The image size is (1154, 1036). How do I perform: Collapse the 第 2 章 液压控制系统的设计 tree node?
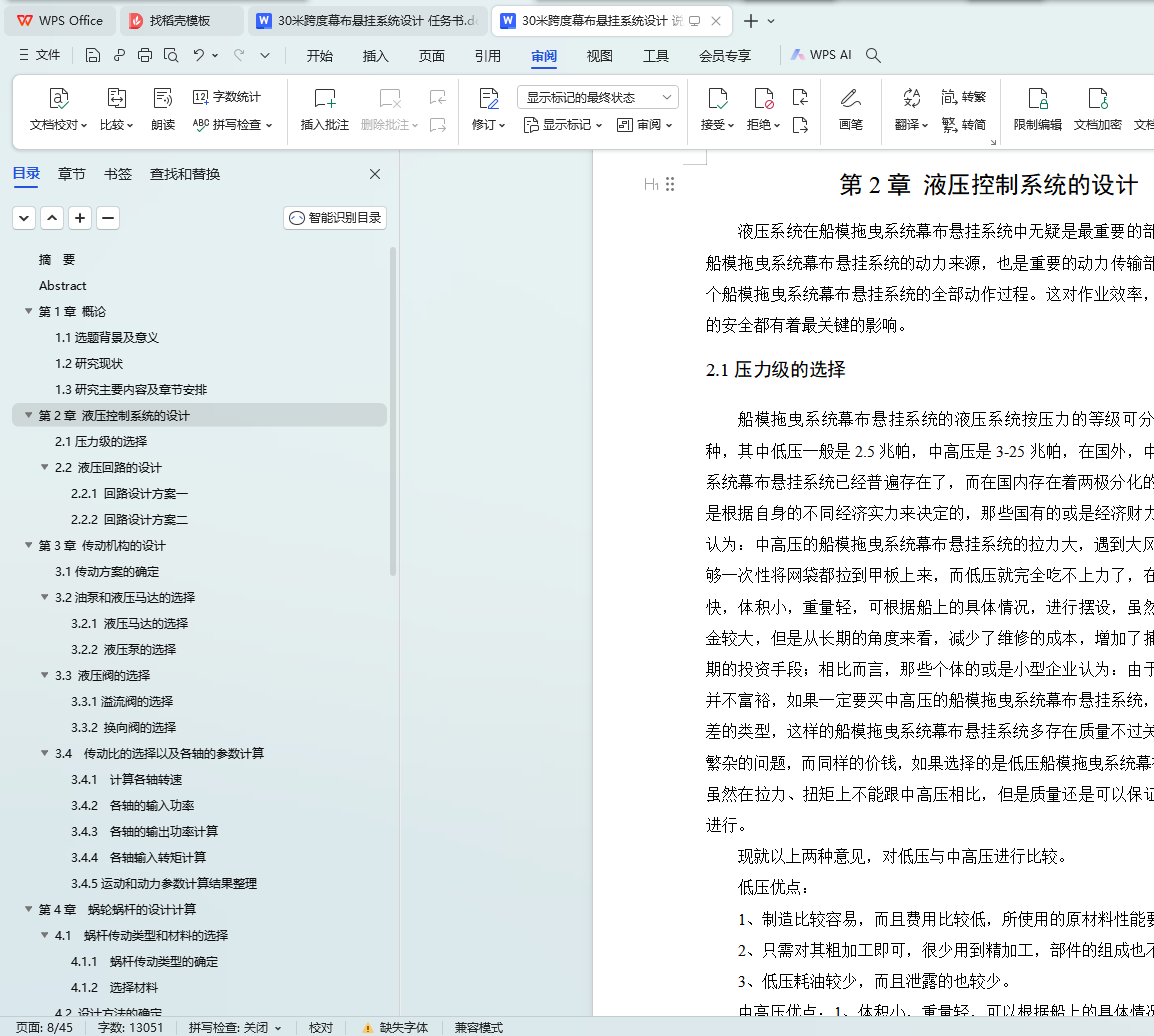tap(29, 415)
